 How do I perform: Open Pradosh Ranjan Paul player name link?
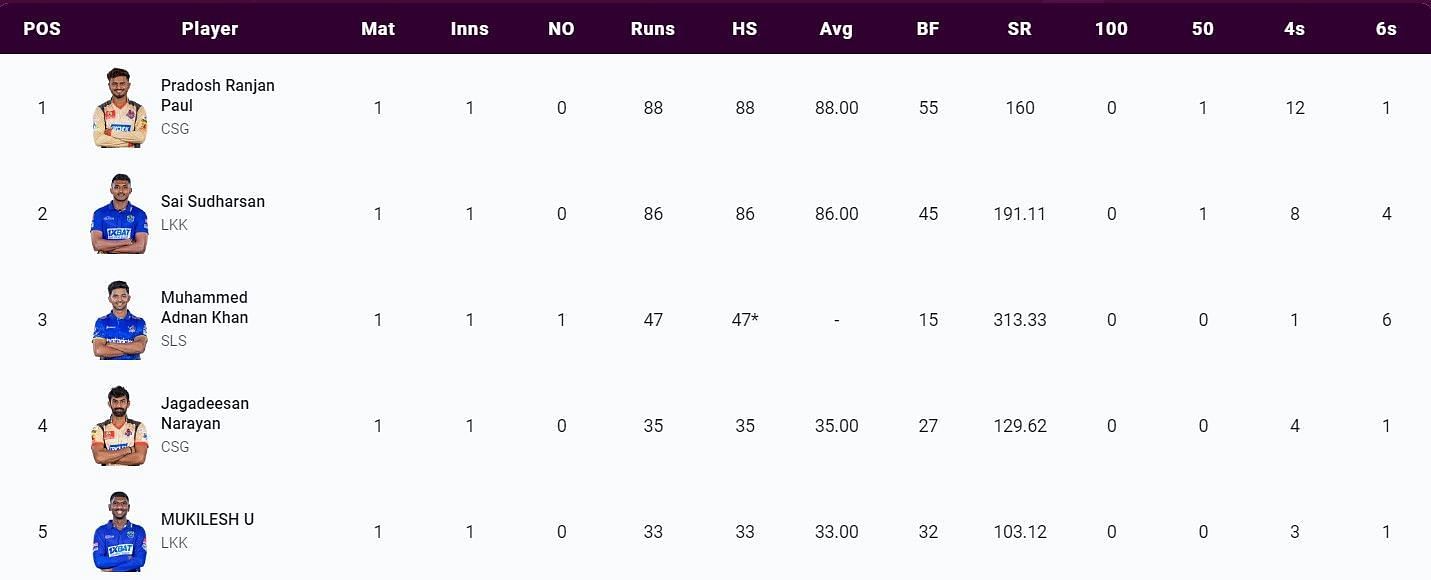[x=218, y=96]
